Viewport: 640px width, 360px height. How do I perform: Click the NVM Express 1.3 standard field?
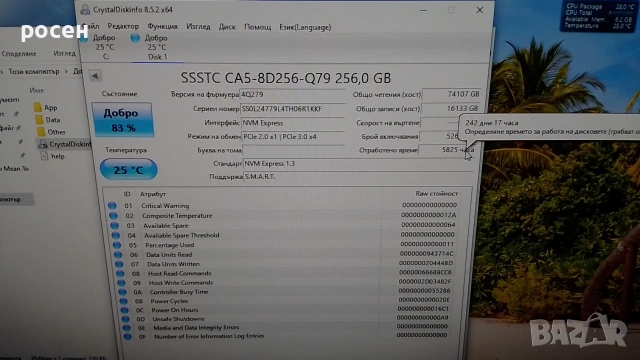(x=358, y=164)
